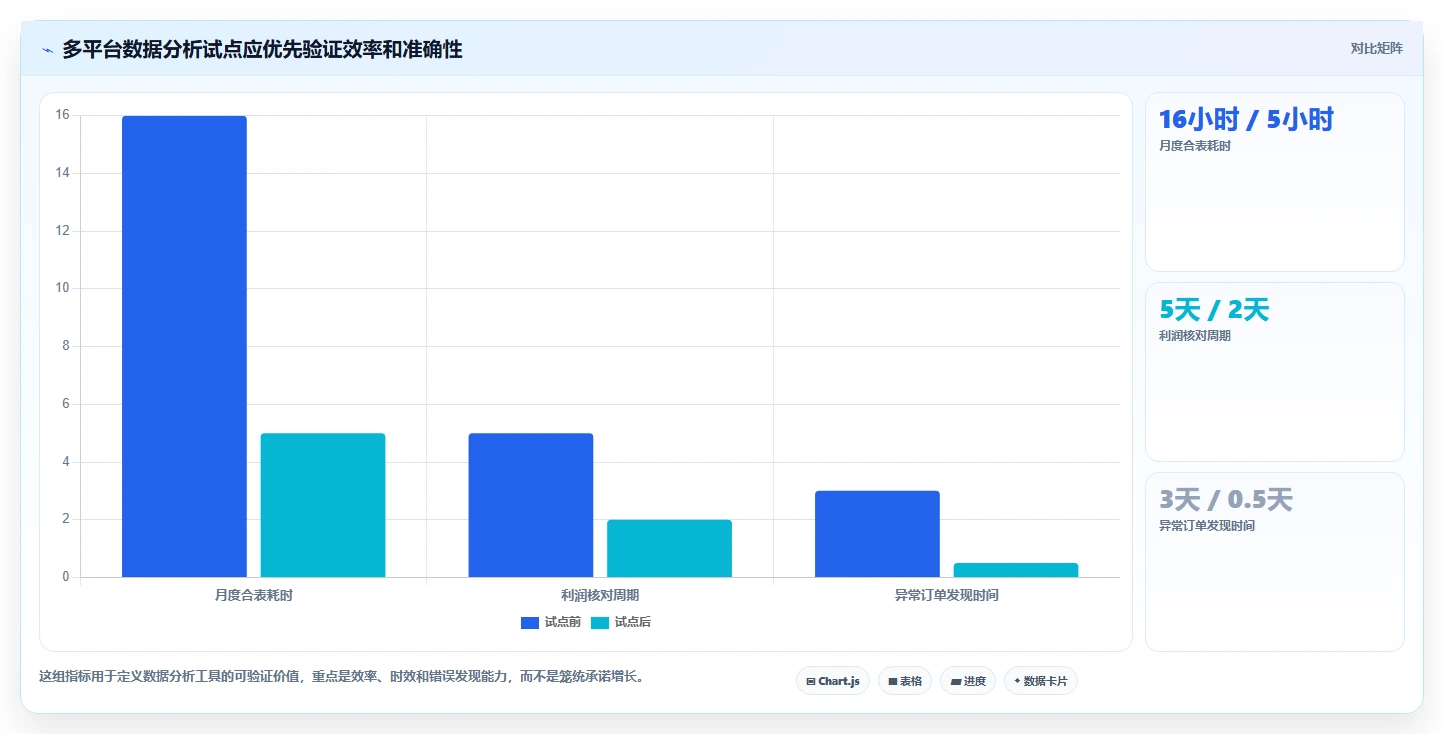Click the 异常订单发现时间 caption in the card
The width and height of the screenshot is (1444, 734).
point(1207,526)
